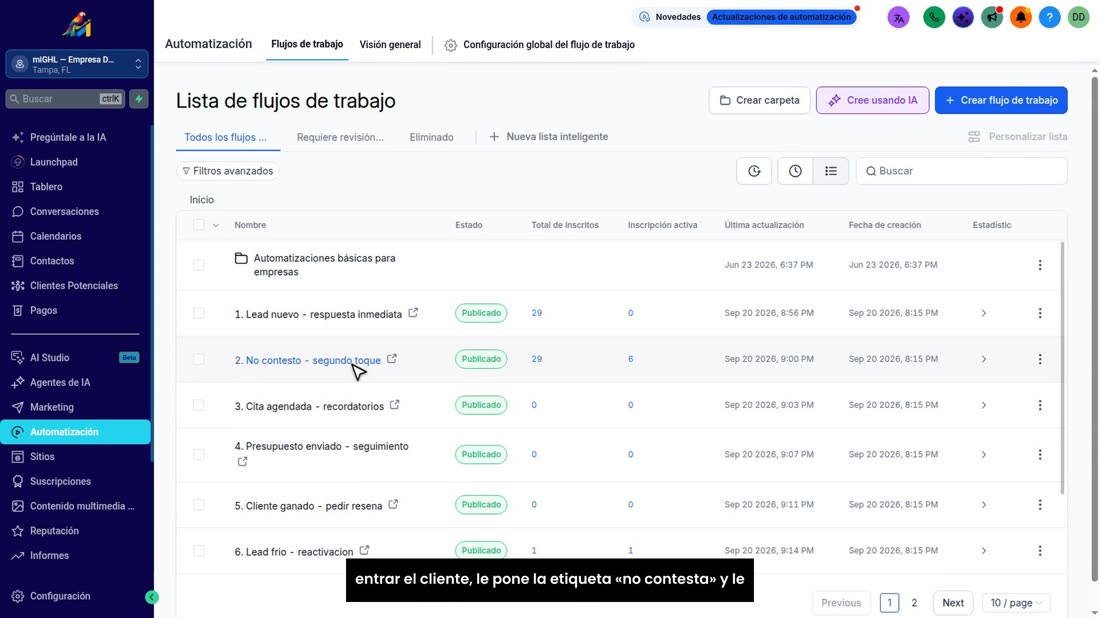This screenshot has height=618, width=1100.
Task: Open Cita agendada workflow external link icon
Action: 394,405
